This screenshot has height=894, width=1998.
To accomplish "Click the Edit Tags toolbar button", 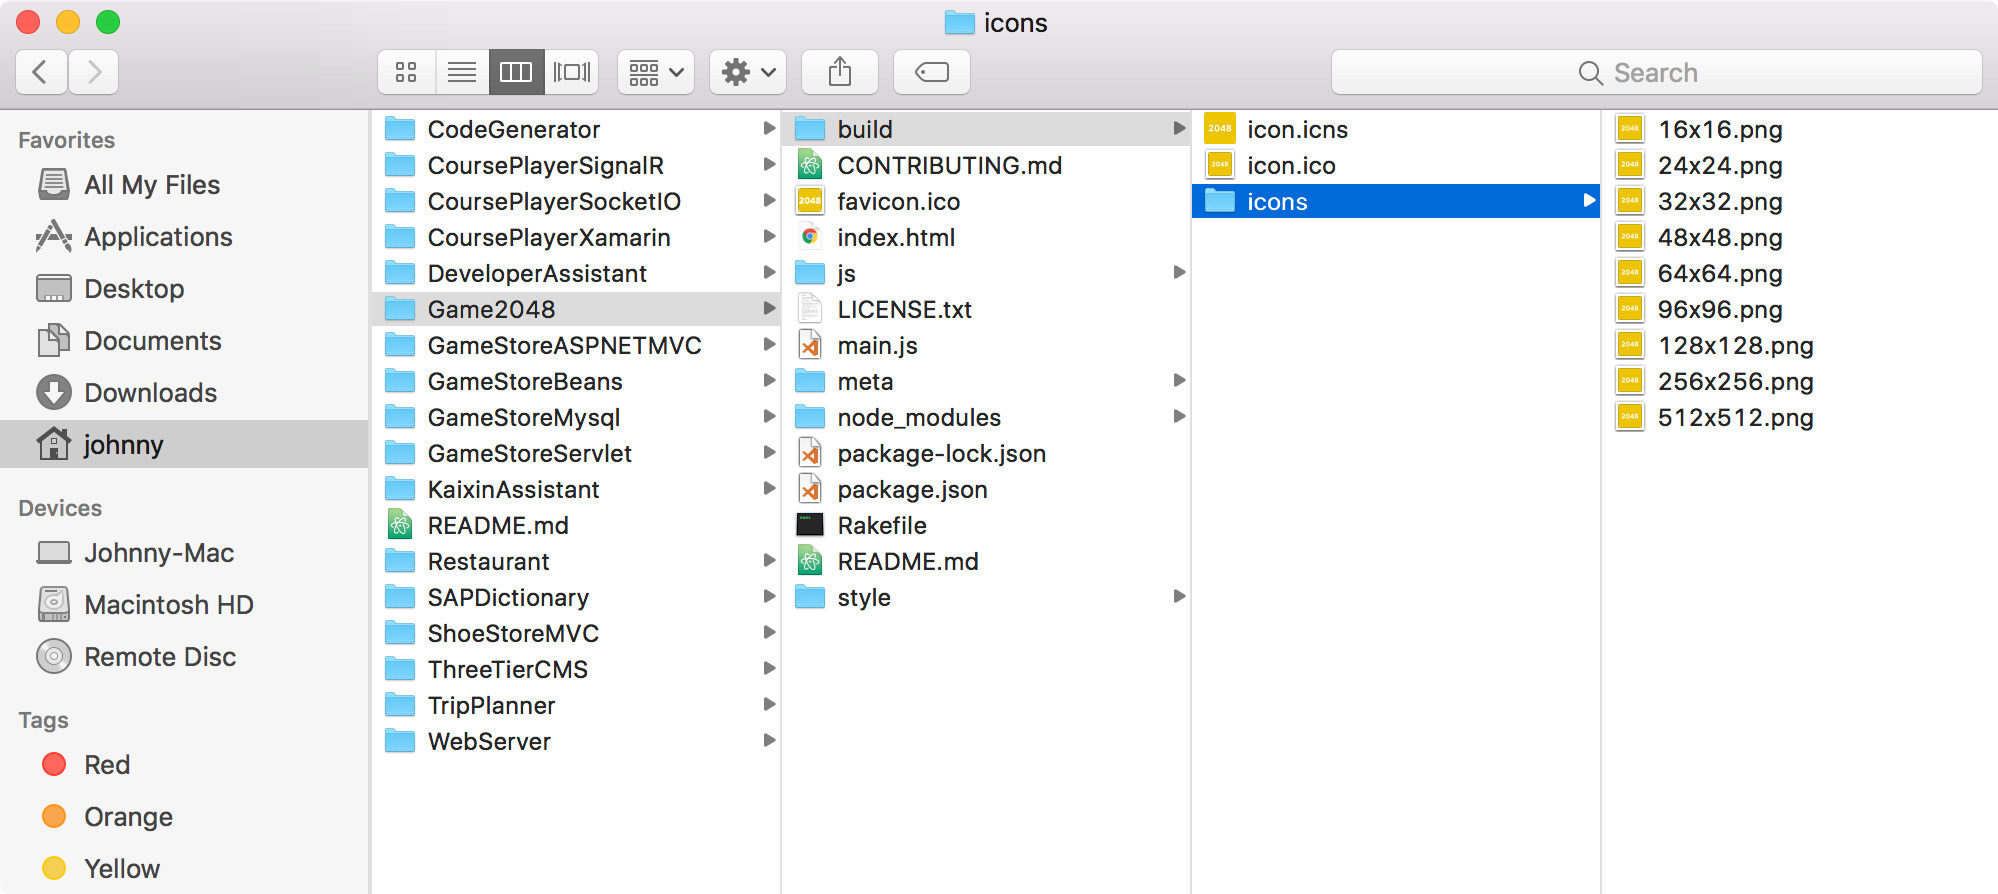I will pos(932,72).
